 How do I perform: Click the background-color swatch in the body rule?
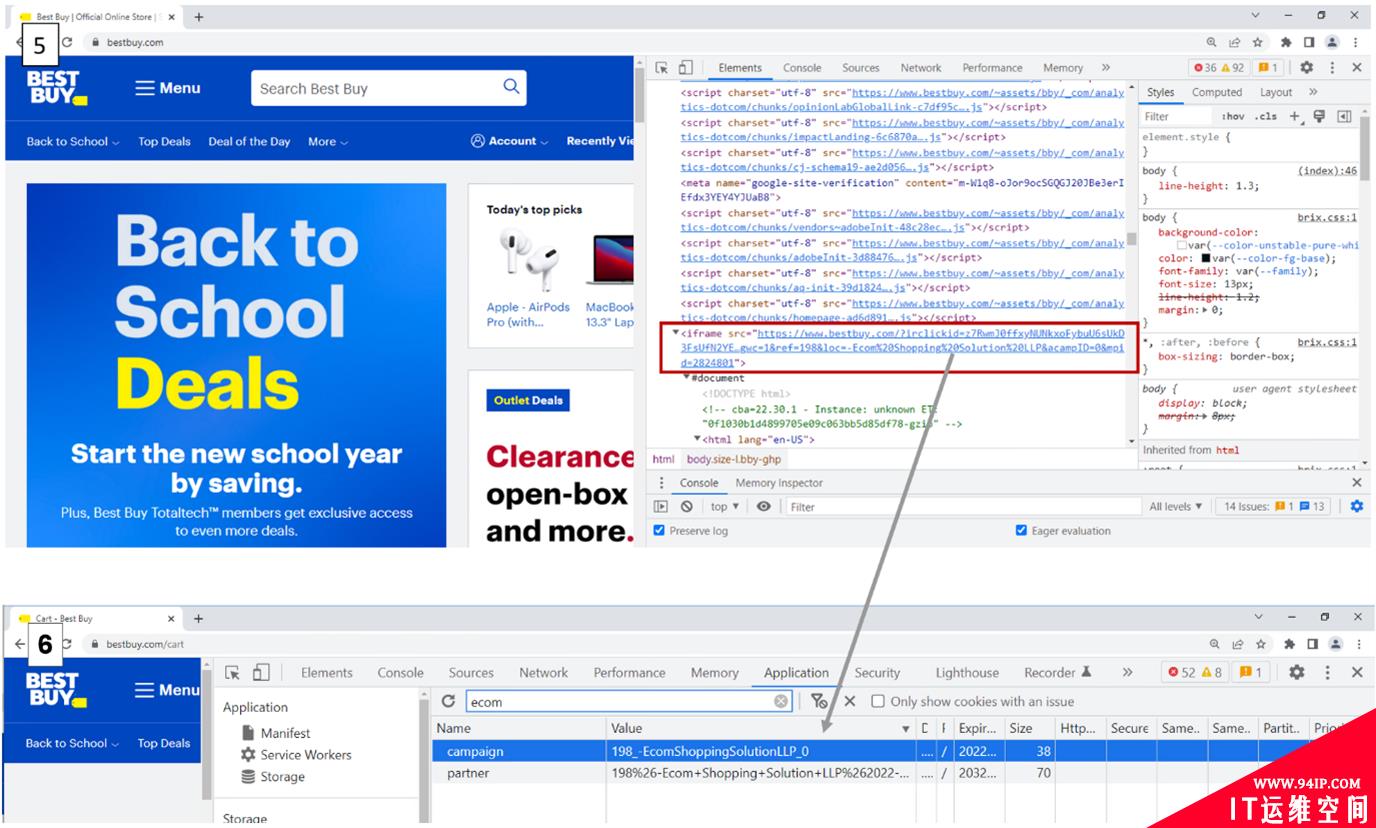[x=1182, y=245]
